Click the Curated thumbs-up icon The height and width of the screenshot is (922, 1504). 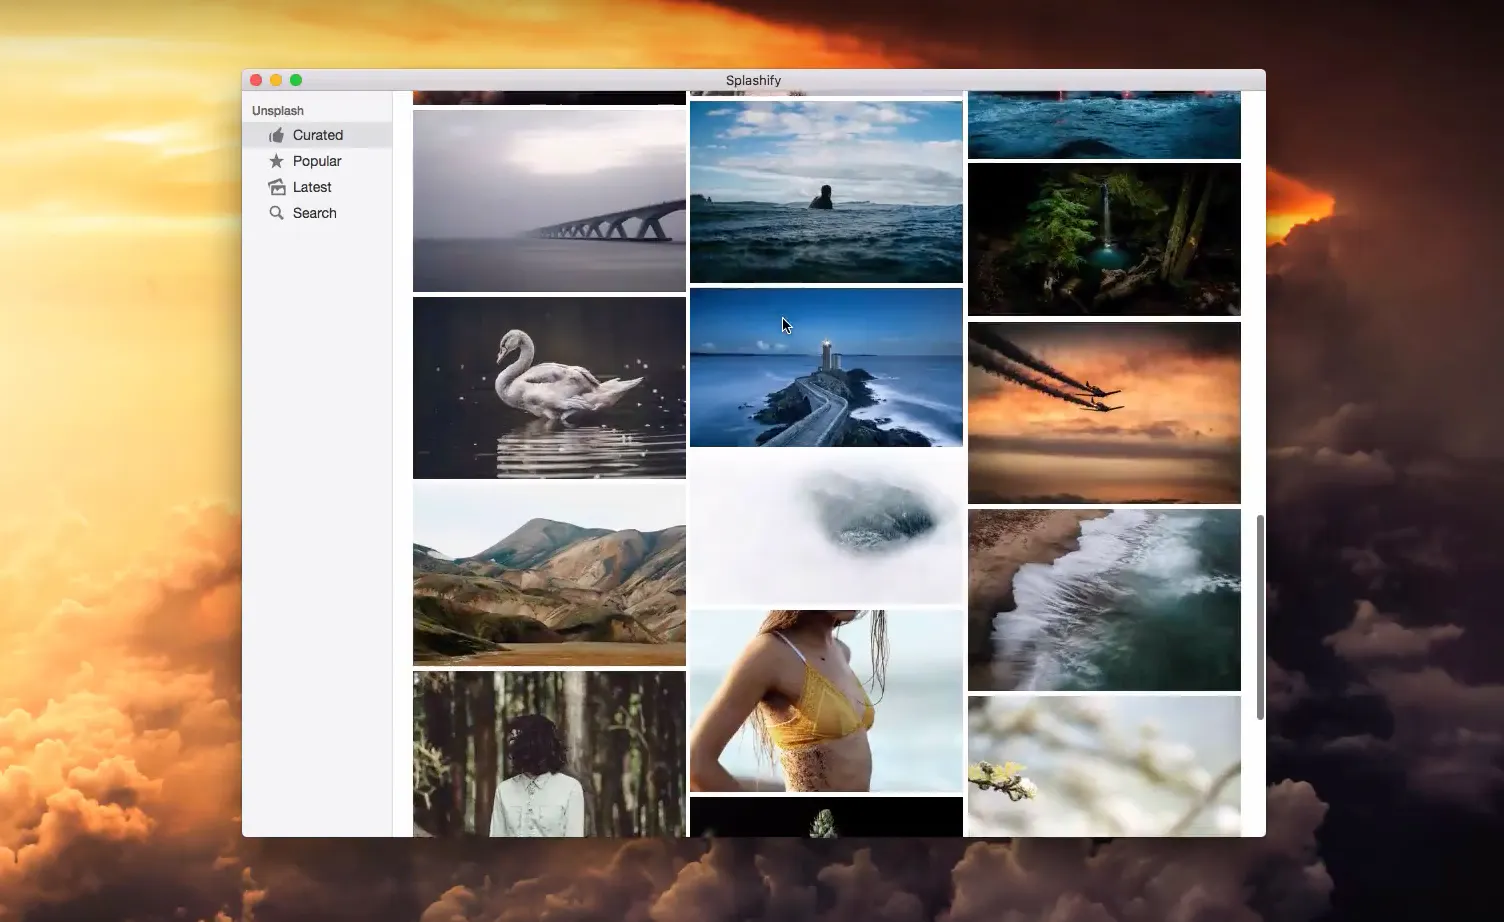click(x=277, y=135)
